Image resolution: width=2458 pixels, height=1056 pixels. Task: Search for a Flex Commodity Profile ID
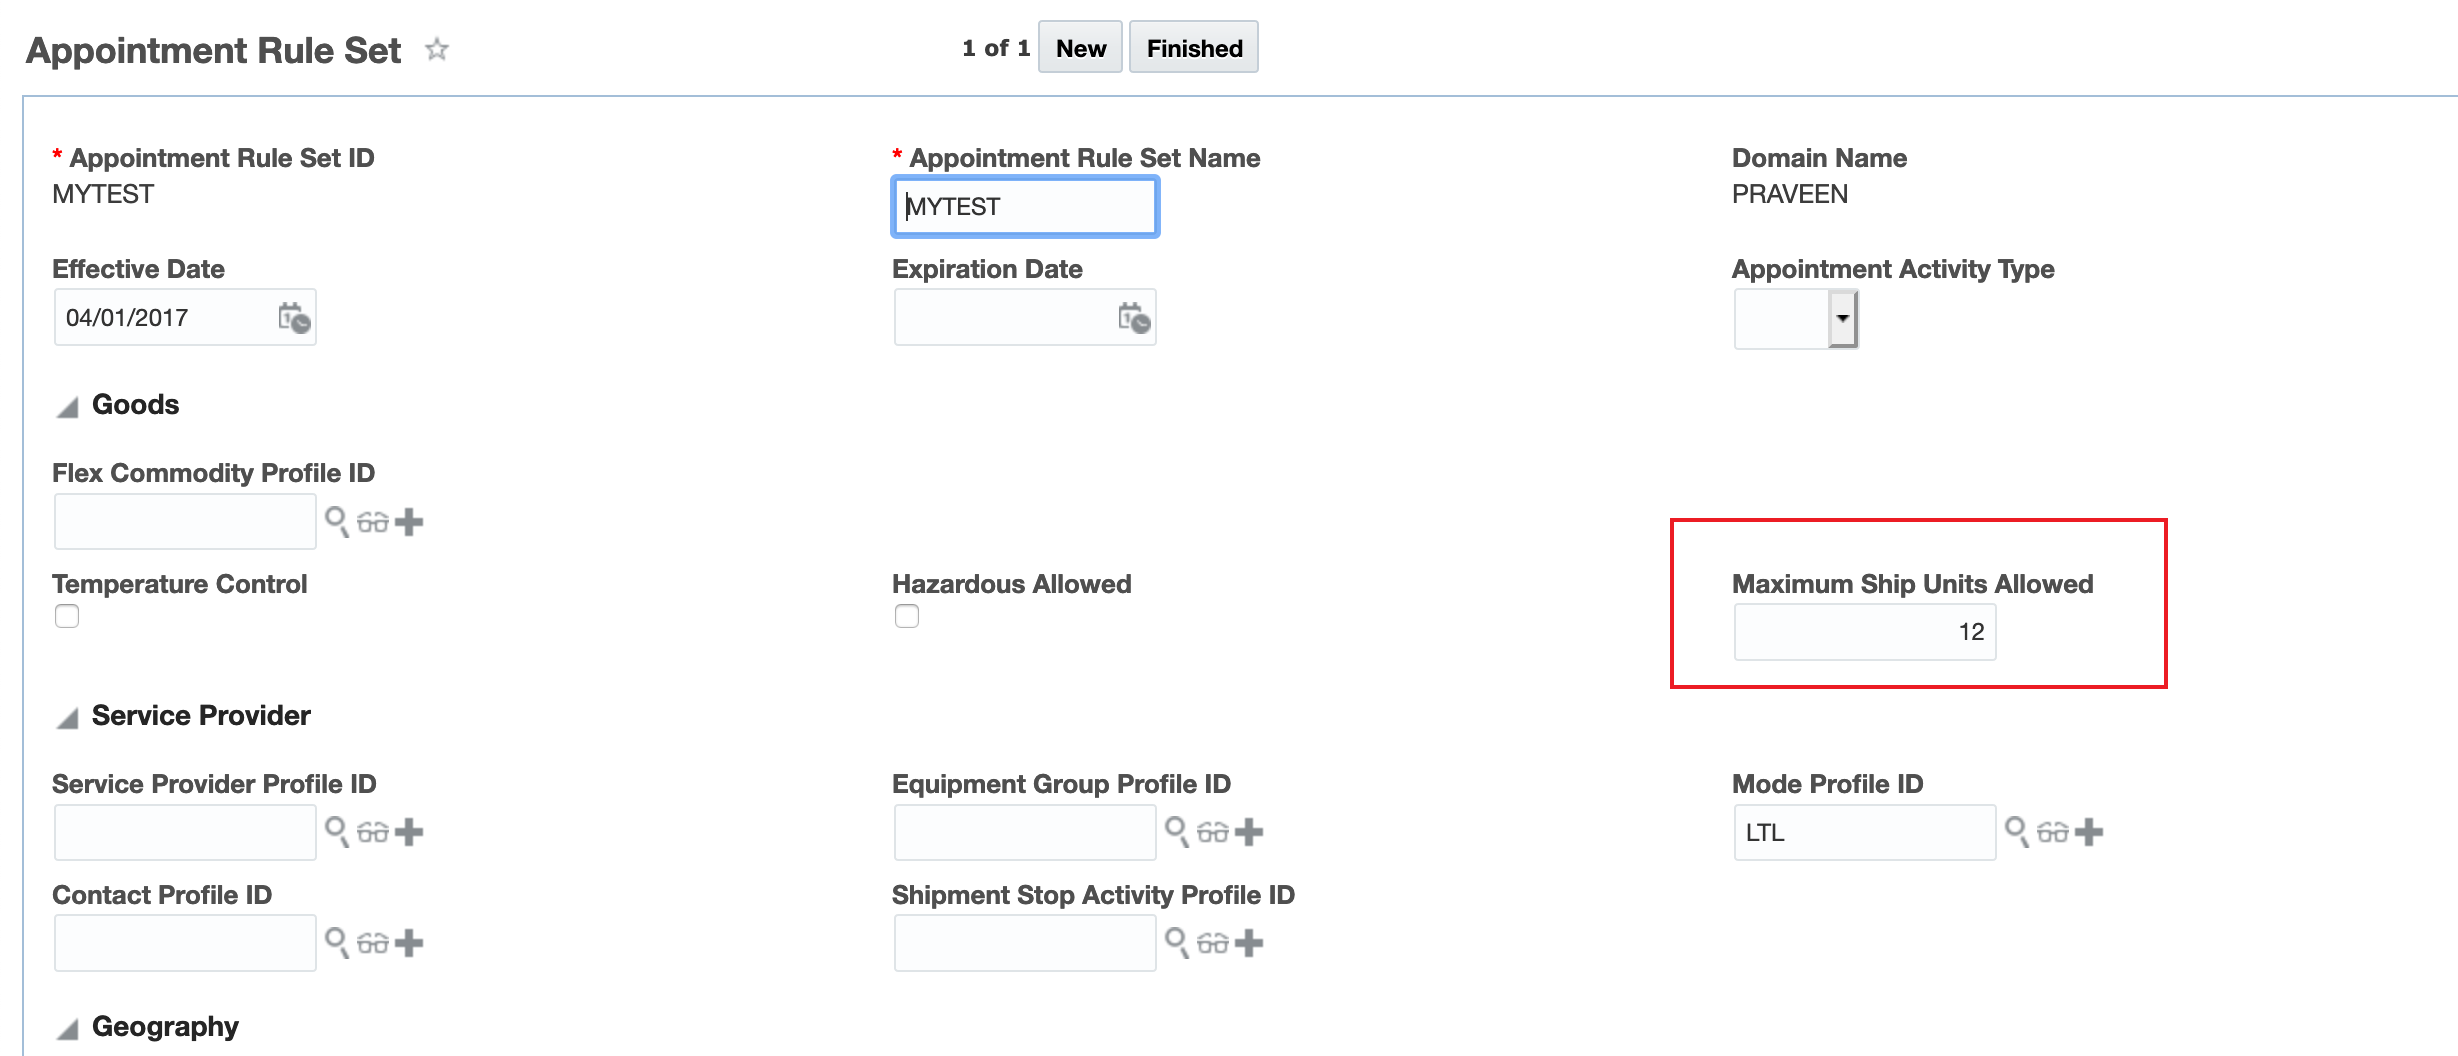tap(337, 521)
